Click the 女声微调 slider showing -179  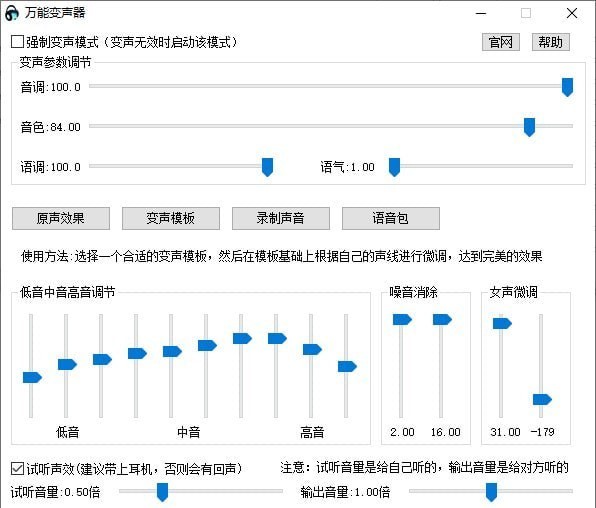(542, 400)
